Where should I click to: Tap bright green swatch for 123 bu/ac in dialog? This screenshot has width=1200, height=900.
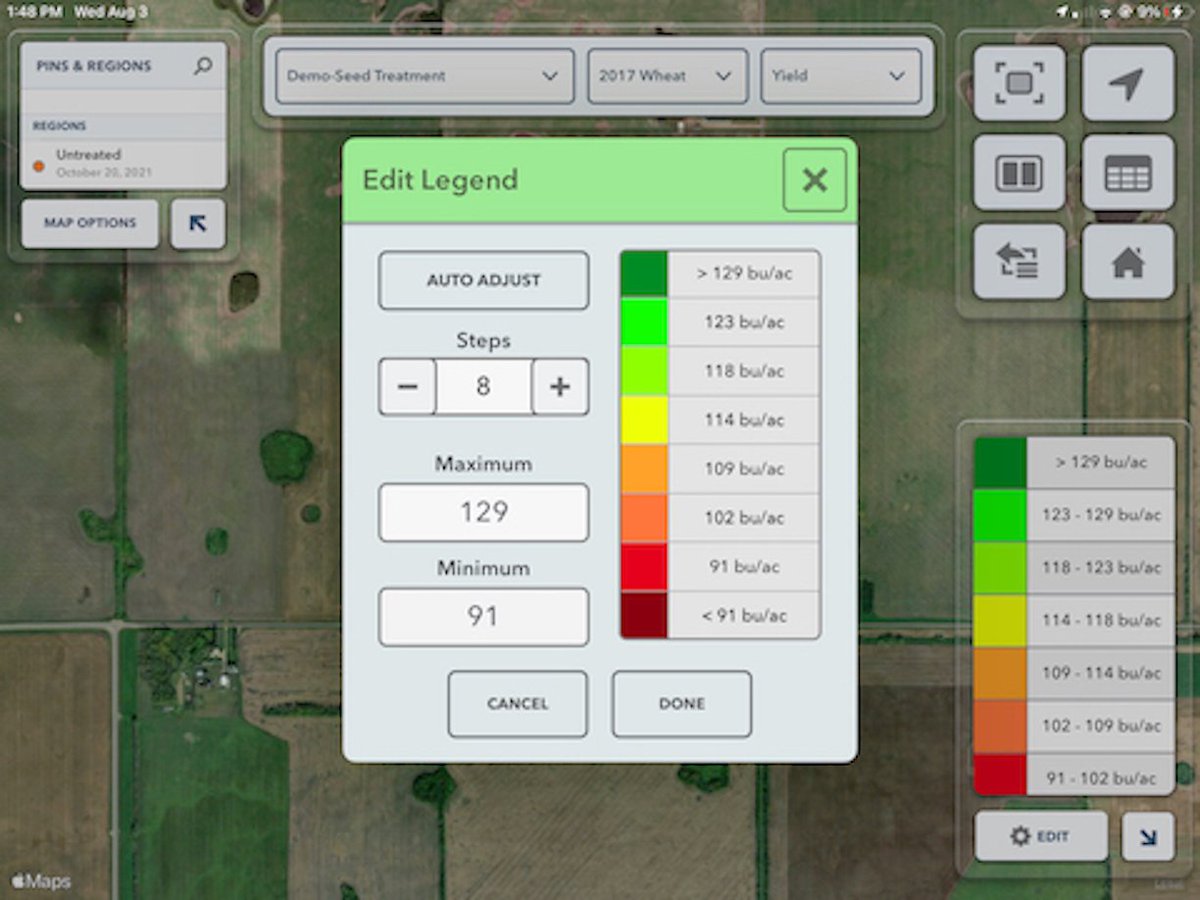click(644, 322)
